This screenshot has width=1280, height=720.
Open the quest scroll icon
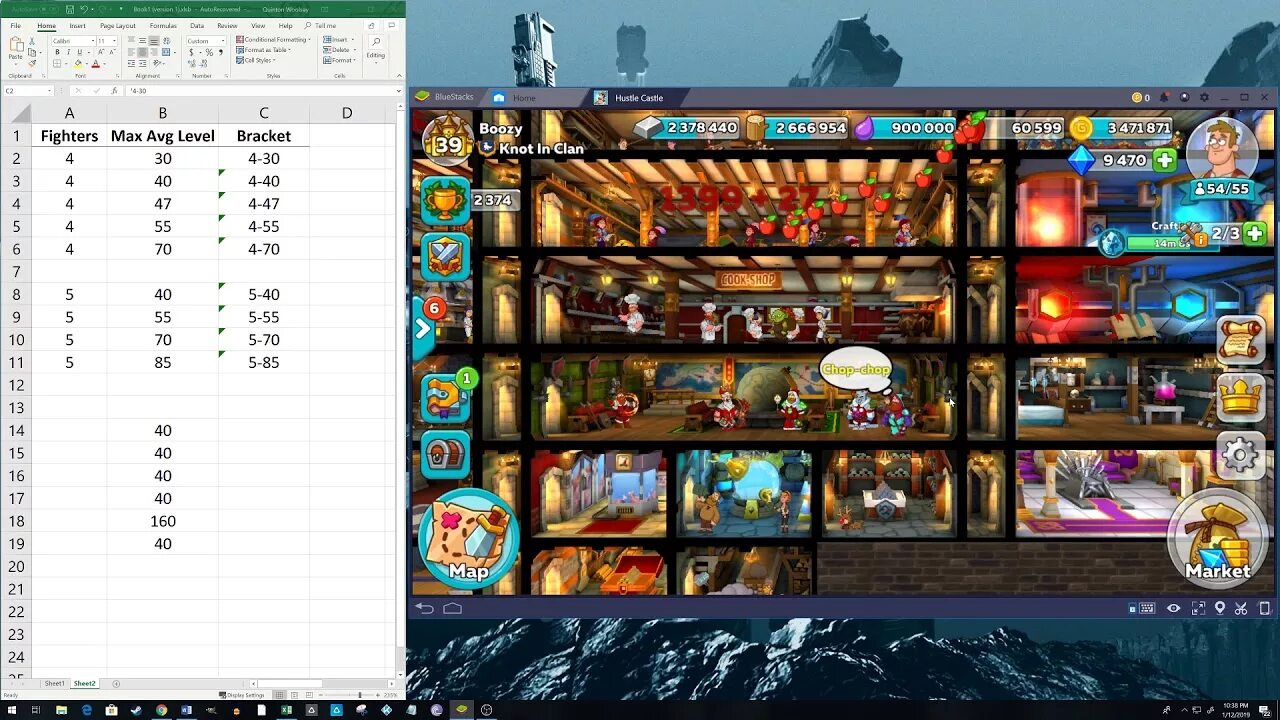click(1241, 340)
